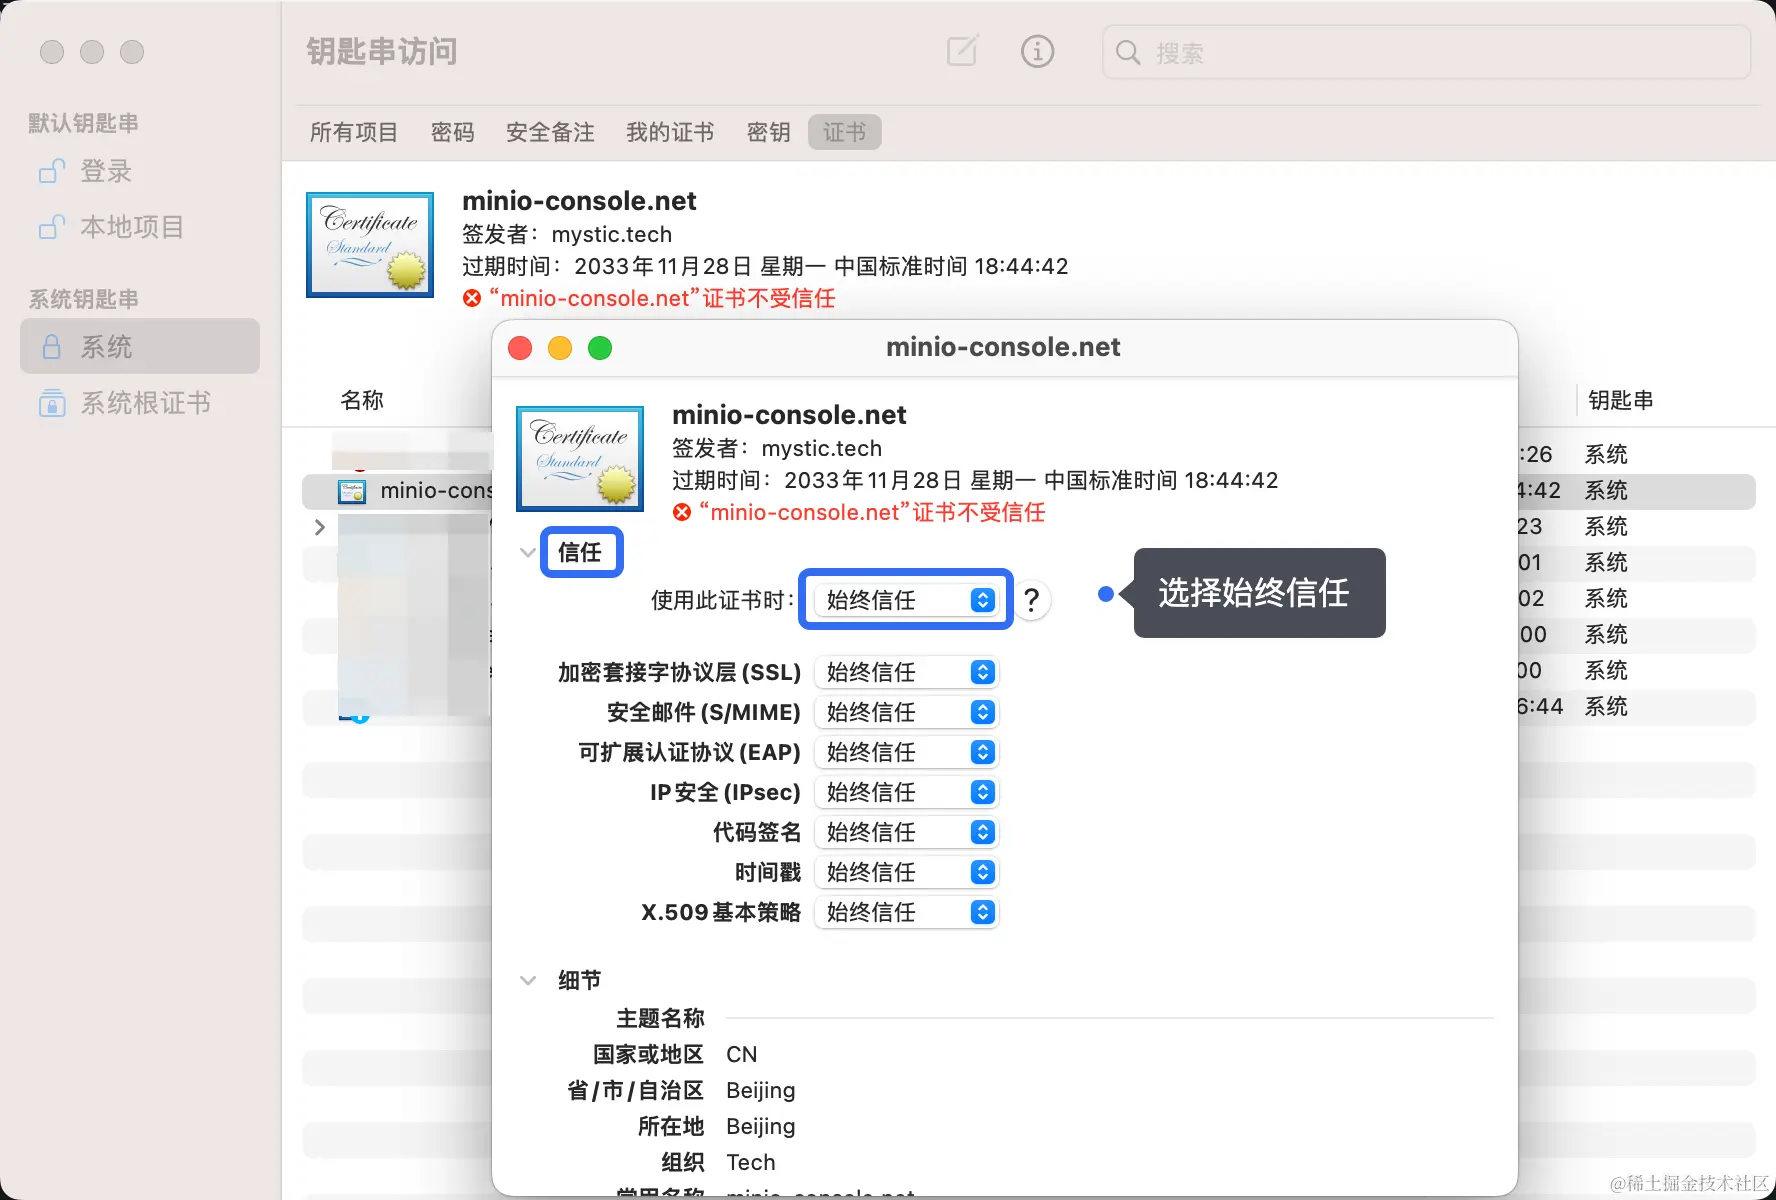
Task: Open the 安全备注 tab
Action: pyautogui.click(x=550, y=132)
